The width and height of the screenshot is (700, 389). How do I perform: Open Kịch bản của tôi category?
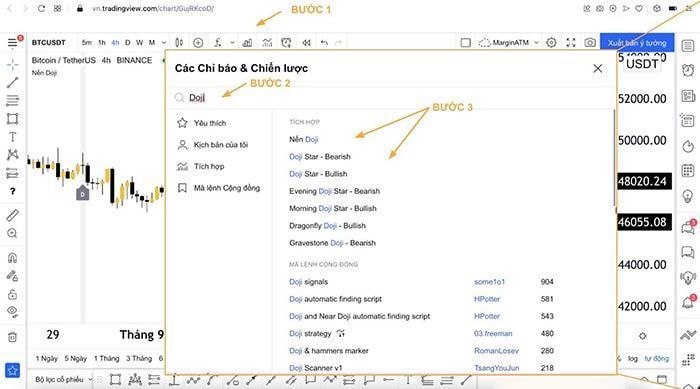[212, 145]
